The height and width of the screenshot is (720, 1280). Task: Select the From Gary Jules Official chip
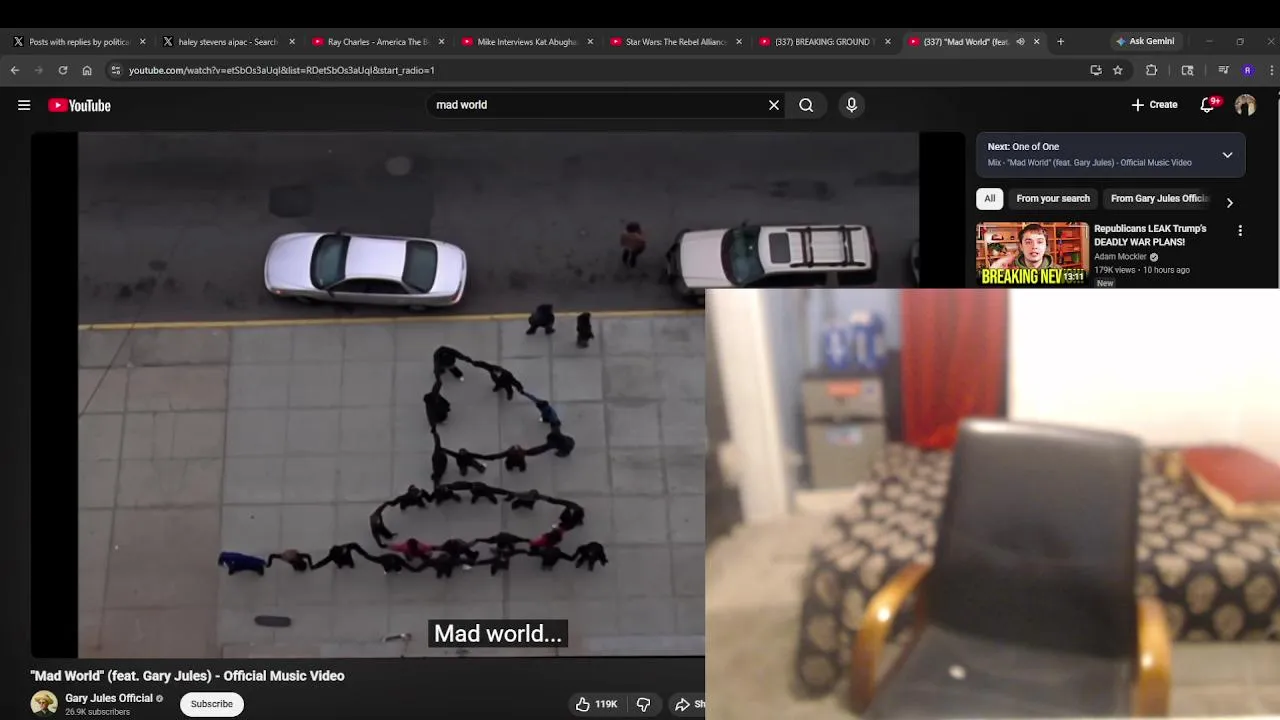(x=1160, y=198)
